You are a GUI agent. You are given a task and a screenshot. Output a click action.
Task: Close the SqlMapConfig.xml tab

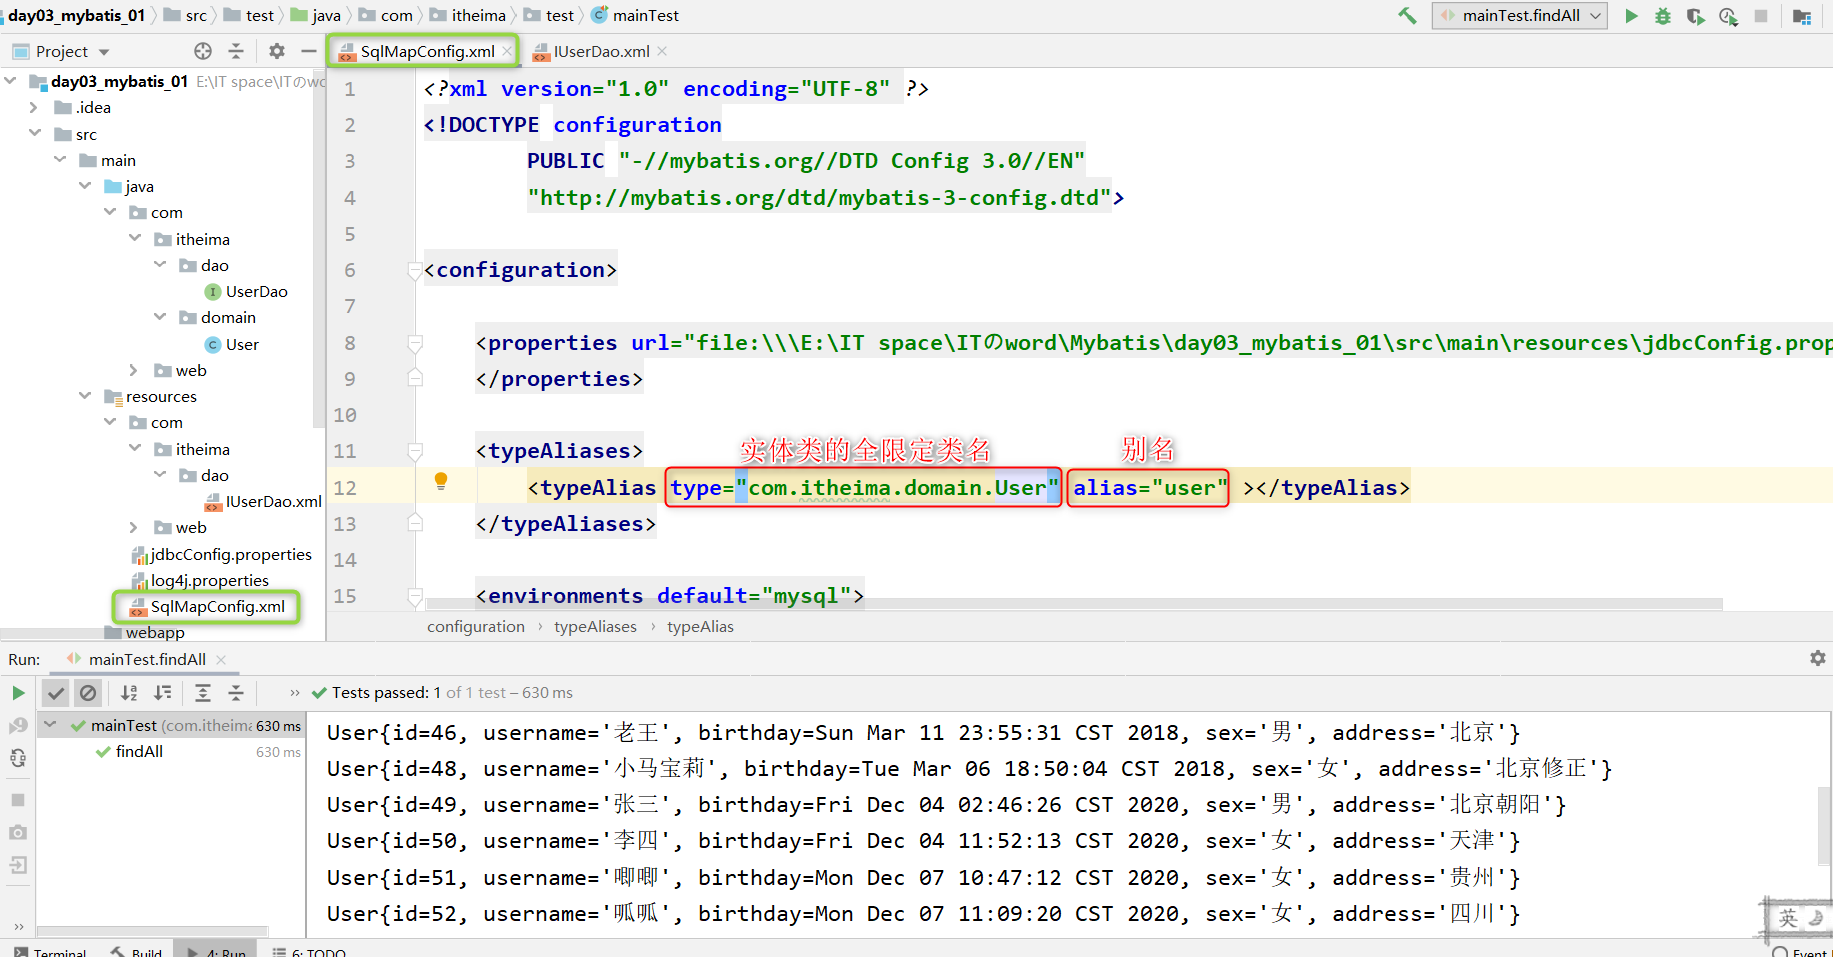(507, 51)
